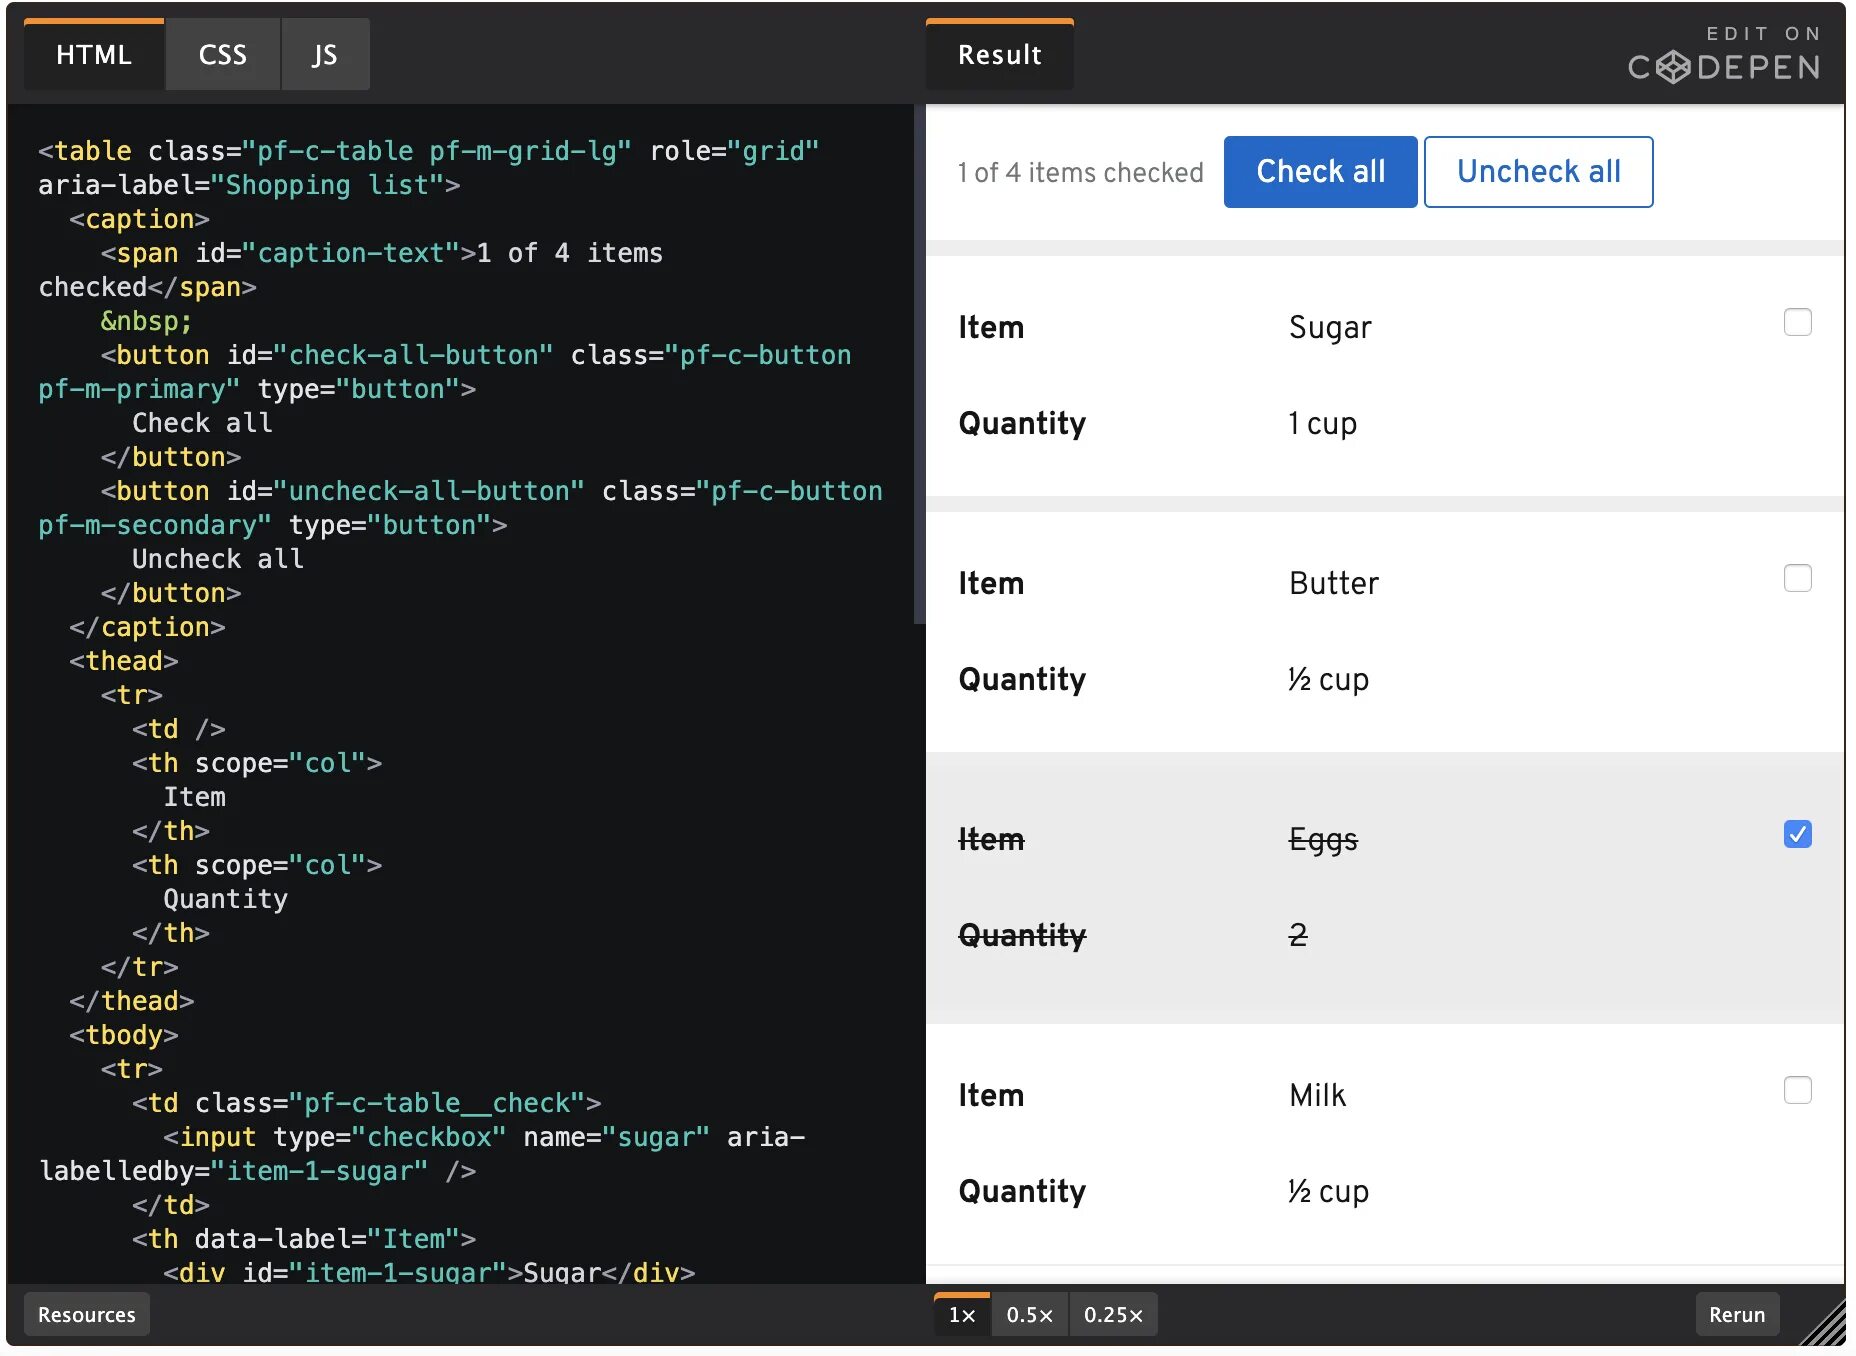Open the Resources button

(x=86, y=1314)
